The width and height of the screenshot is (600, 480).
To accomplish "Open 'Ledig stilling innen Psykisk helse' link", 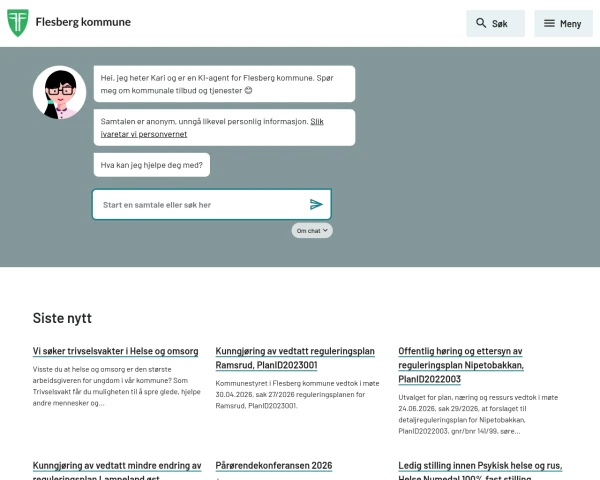I will click(480, 470).
